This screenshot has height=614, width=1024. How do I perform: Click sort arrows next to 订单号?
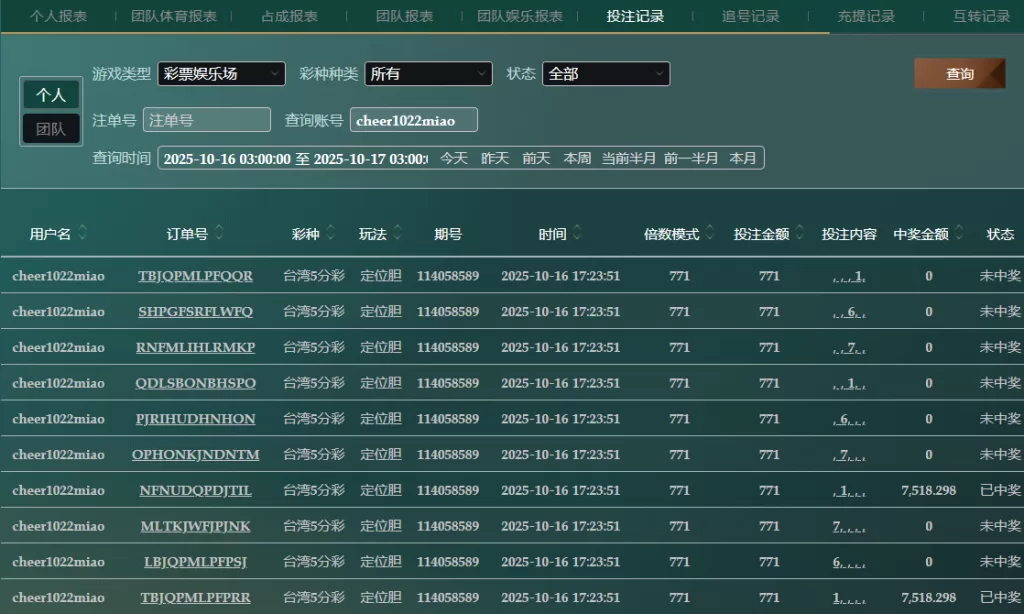tap(219, 233)
